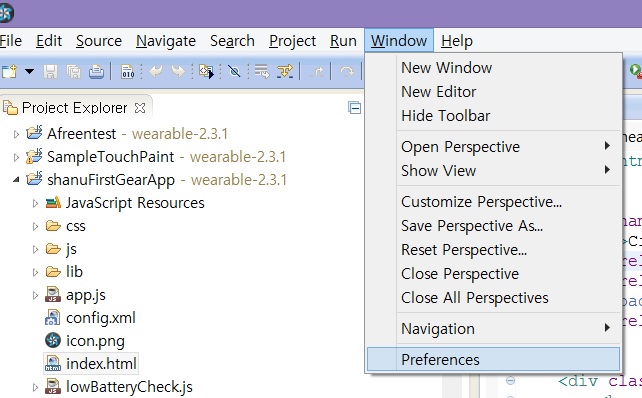Choose Customize Perspective... entry
The image size is (642, 398).
493,202
